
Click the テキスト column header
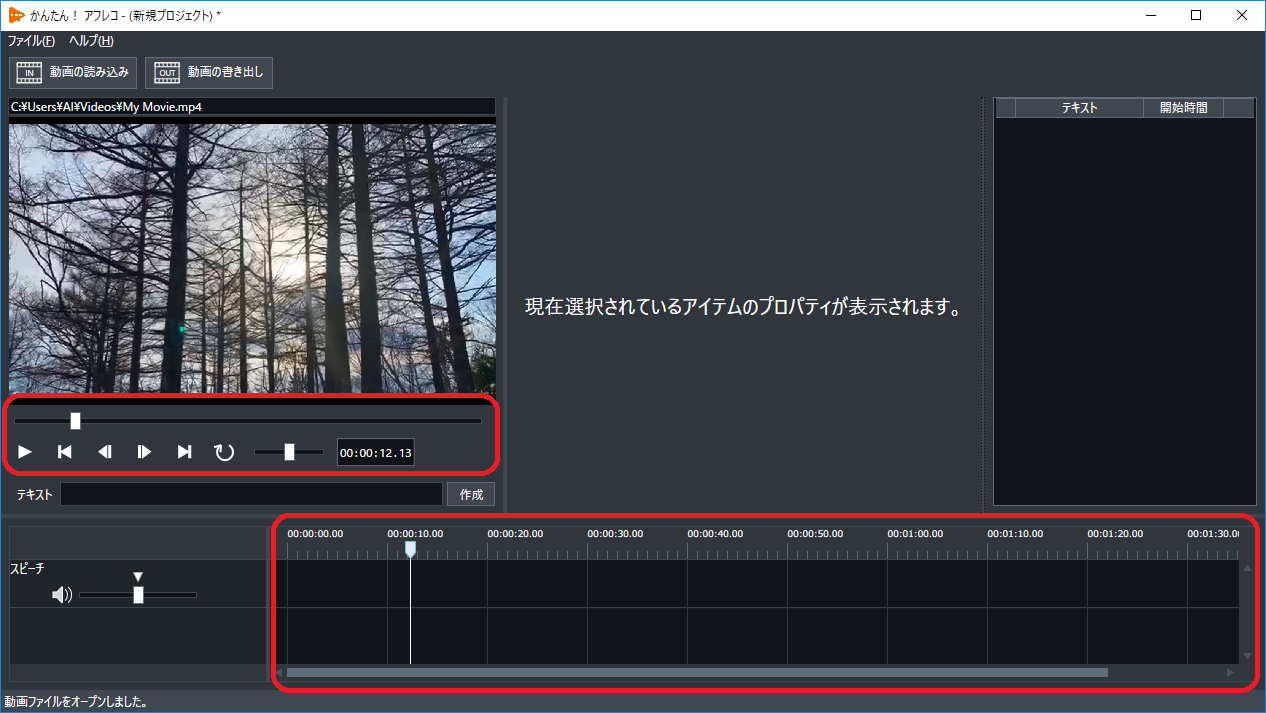click(1079, 108)
